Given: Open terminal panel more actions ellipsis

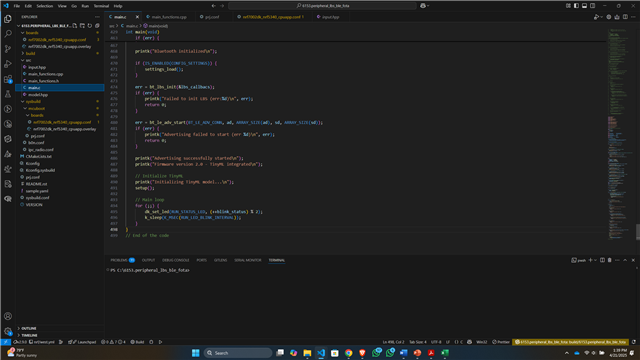Looking at the screenshot, I should coord(617,260).
